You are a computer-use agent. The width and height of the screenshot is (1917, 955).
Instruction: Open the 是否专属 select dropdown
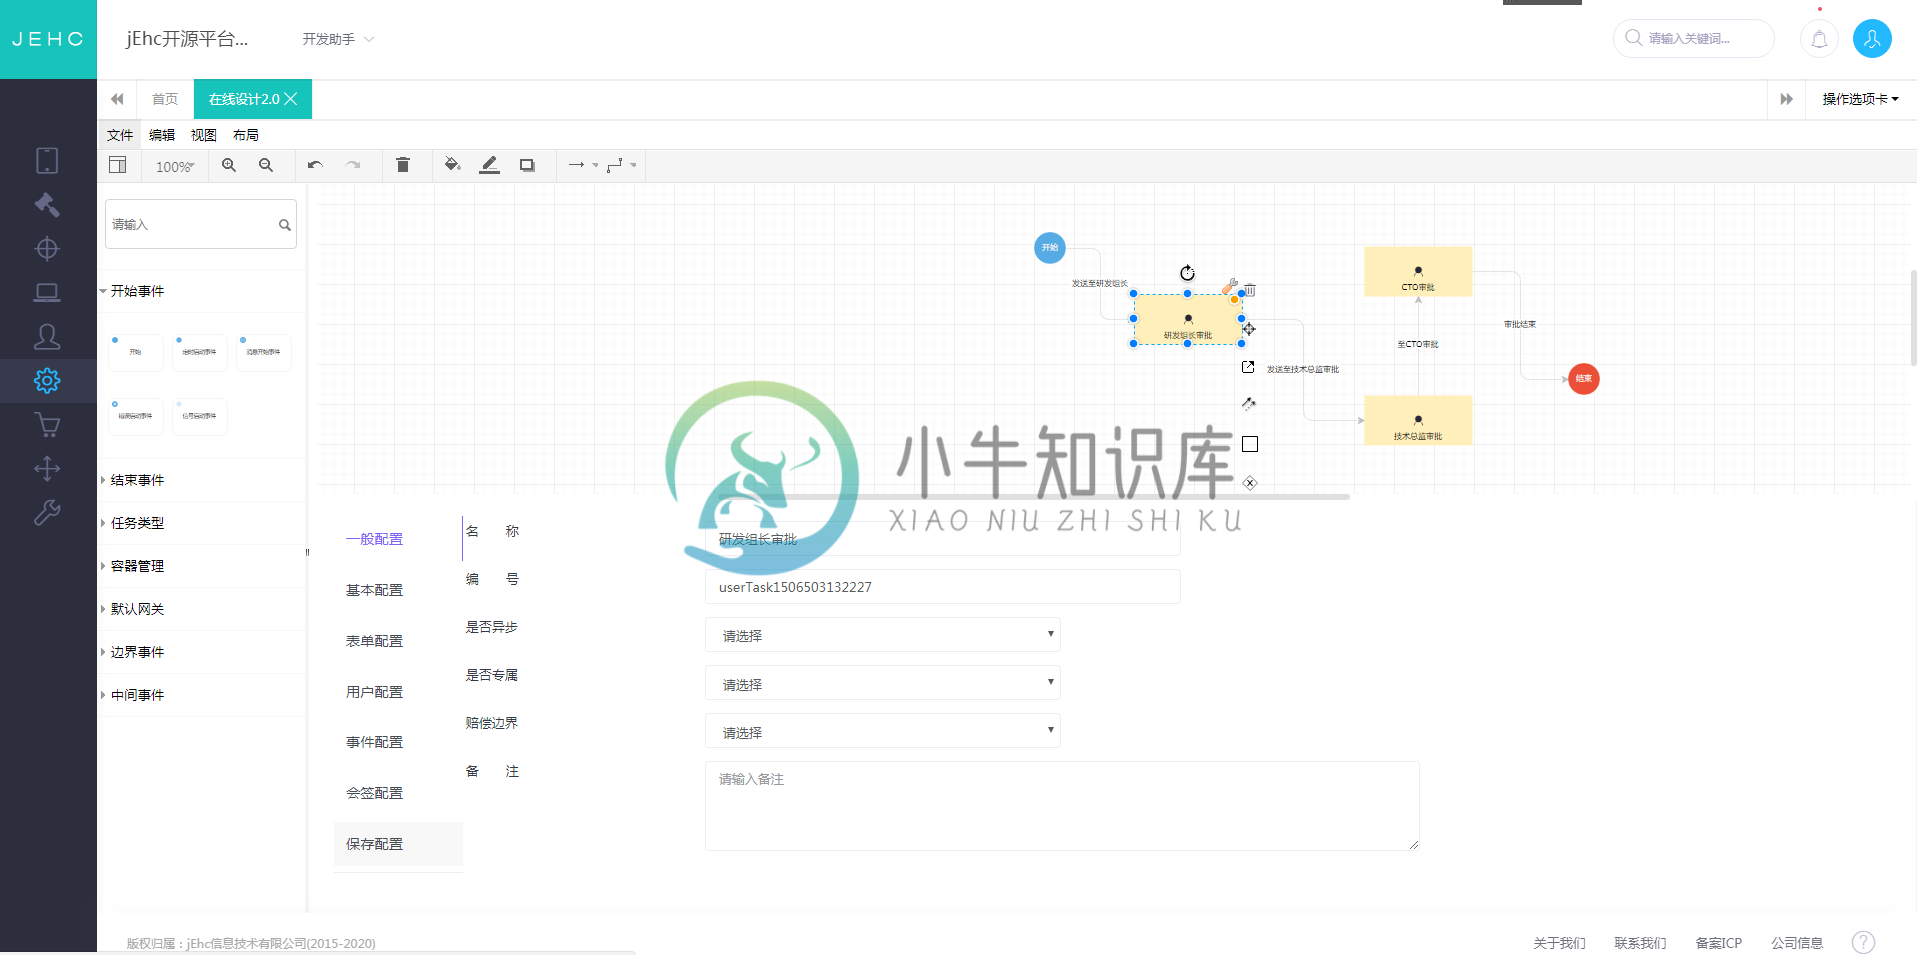click(883, 683)
